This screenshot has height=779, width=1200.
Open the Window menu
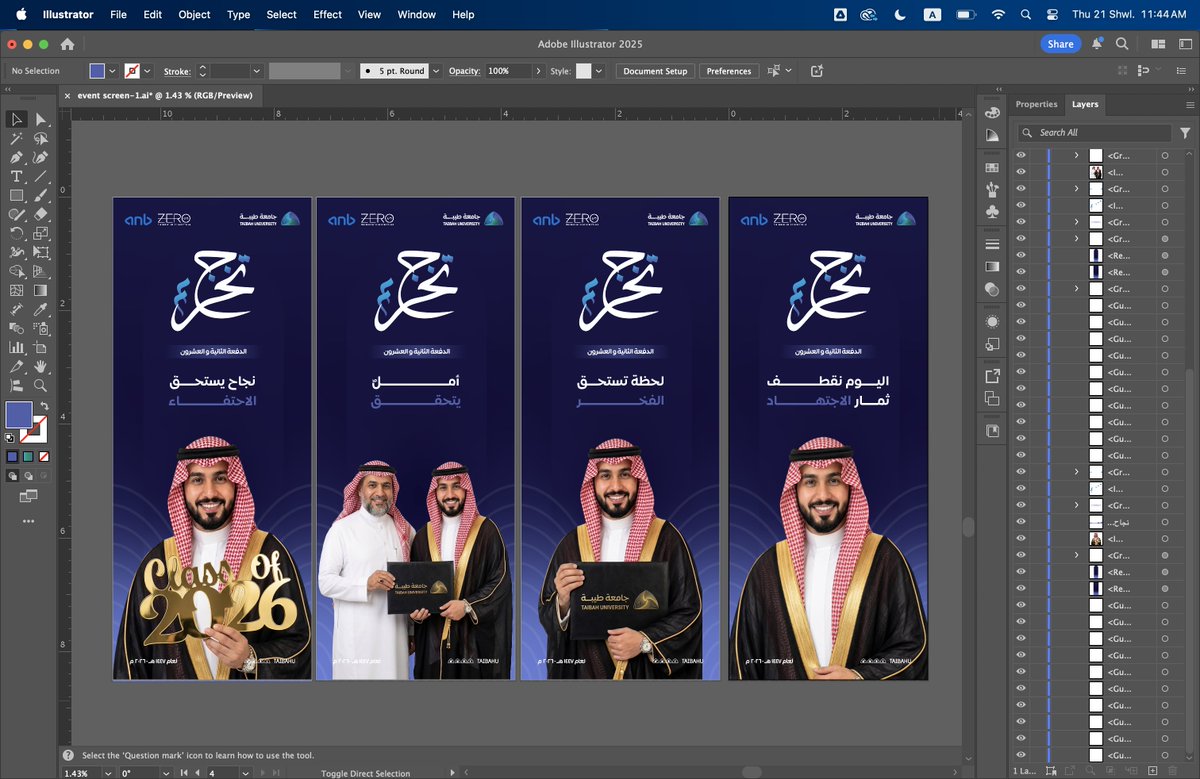click(x=416, y=15)
